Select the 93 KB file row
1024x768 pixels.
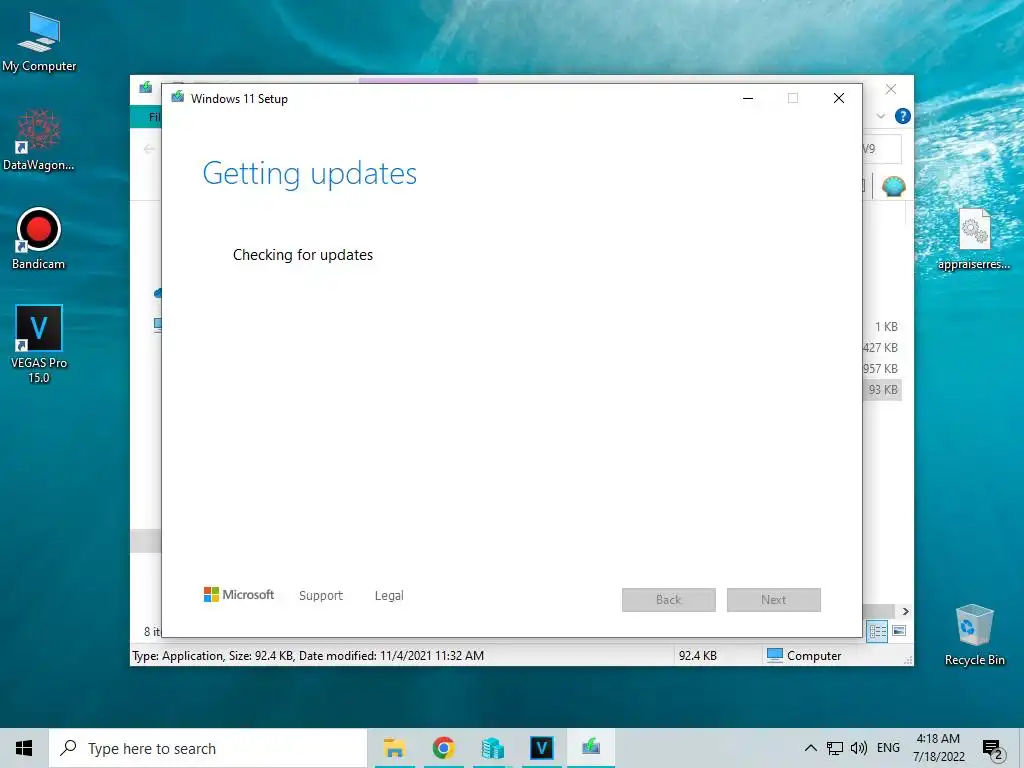[882, 390]
